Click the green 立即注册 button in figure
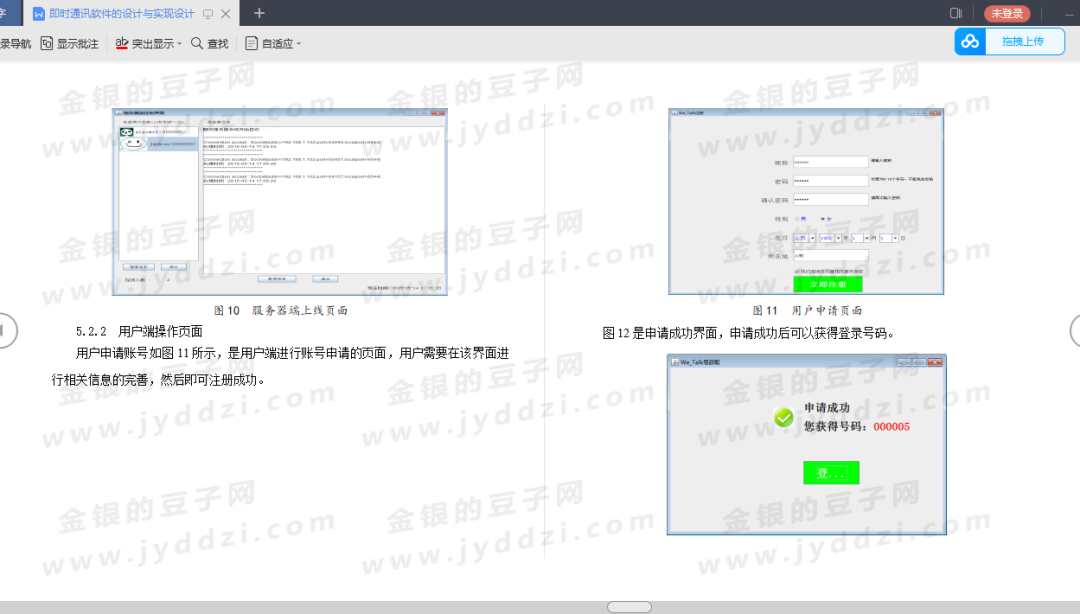Viewport: 1080px width, 614px height. 828,284
